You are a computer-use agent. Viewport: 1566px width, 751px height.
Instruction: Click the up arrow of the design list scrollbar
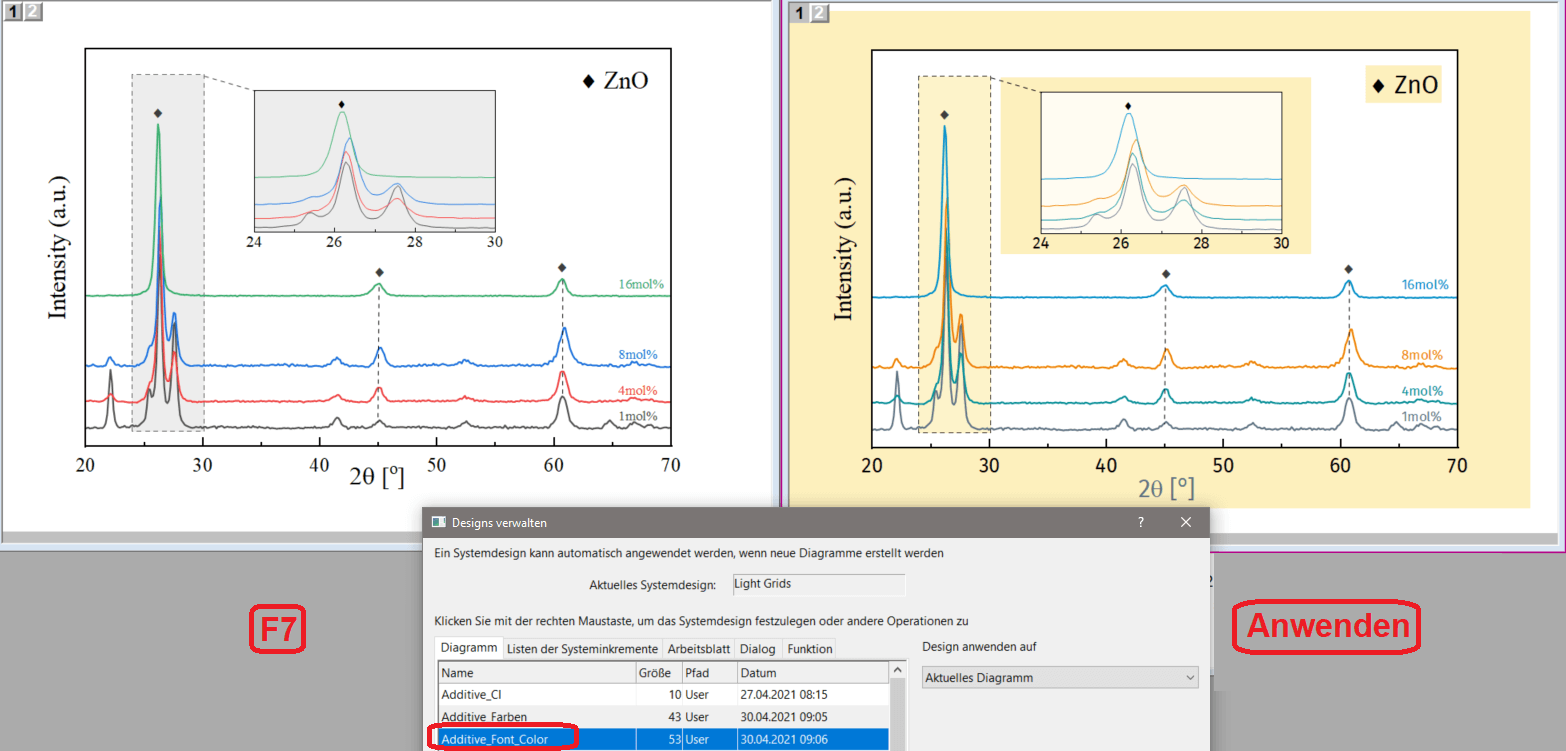[897, 670]
